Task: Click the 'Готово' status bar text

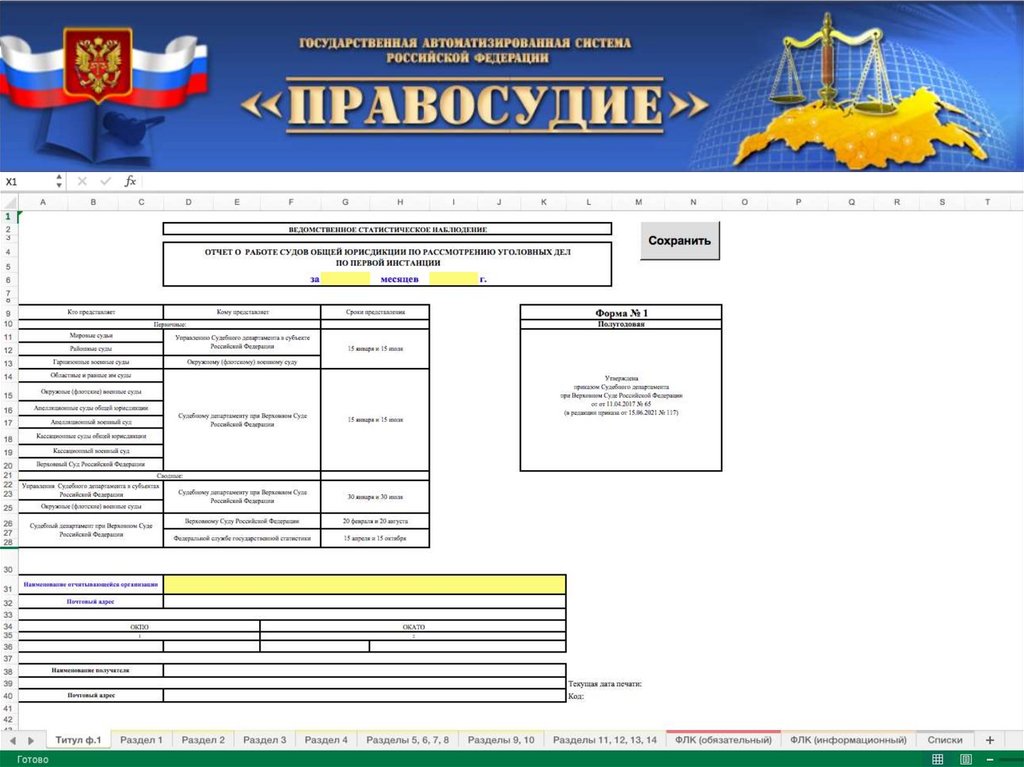Action: [x=33, y=759]
